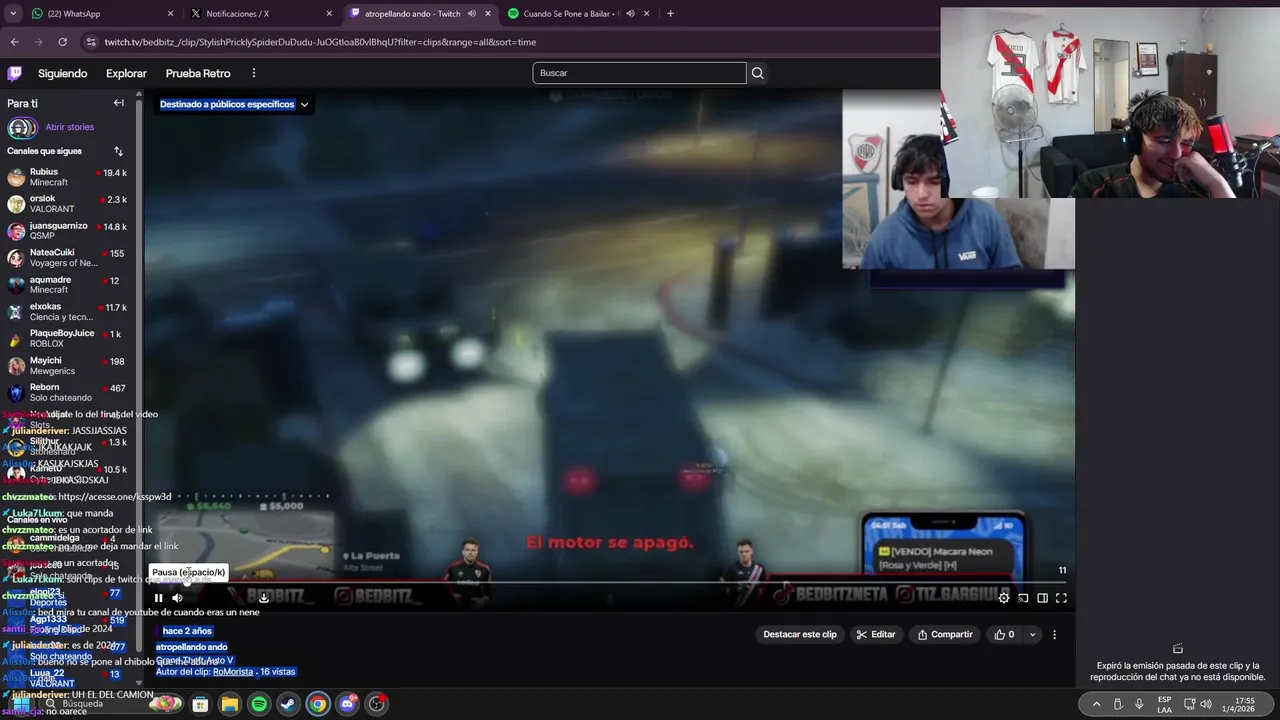1280x720 pixels.
Task: Pause the clip playback
Action: tap(158, 598)
